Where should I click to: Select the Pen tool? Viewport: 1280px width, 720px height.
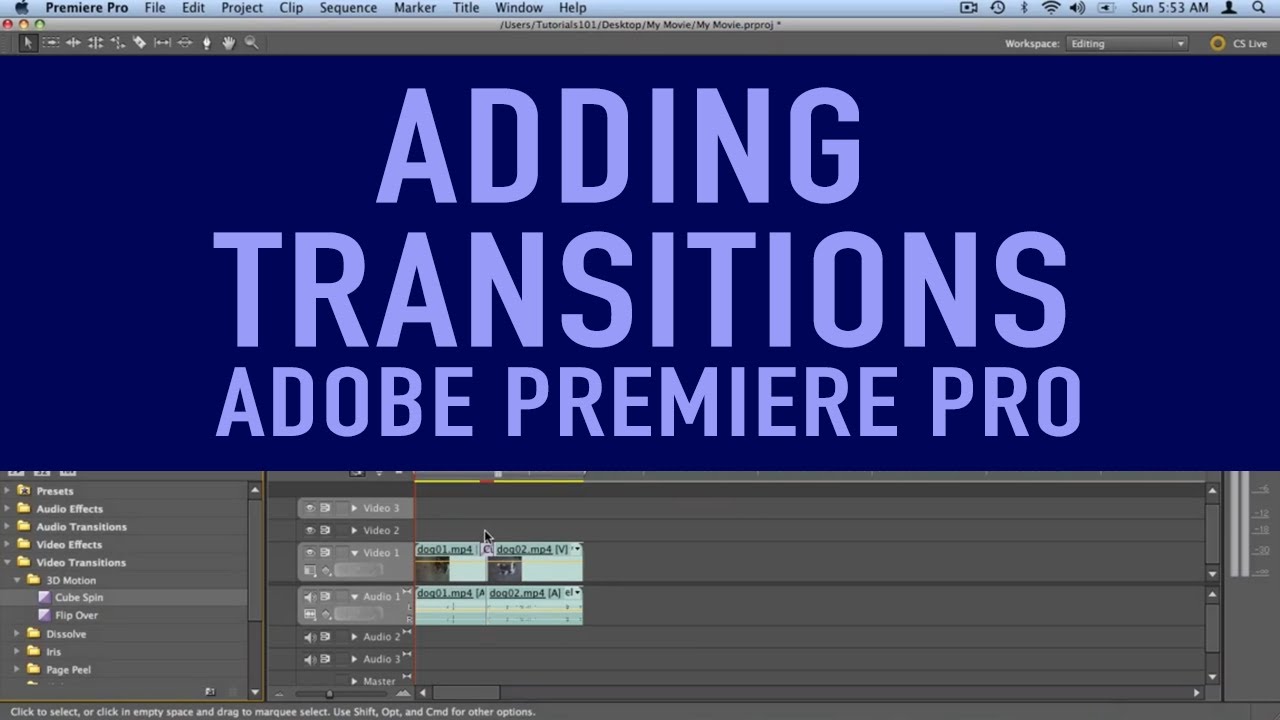point(206,42)
